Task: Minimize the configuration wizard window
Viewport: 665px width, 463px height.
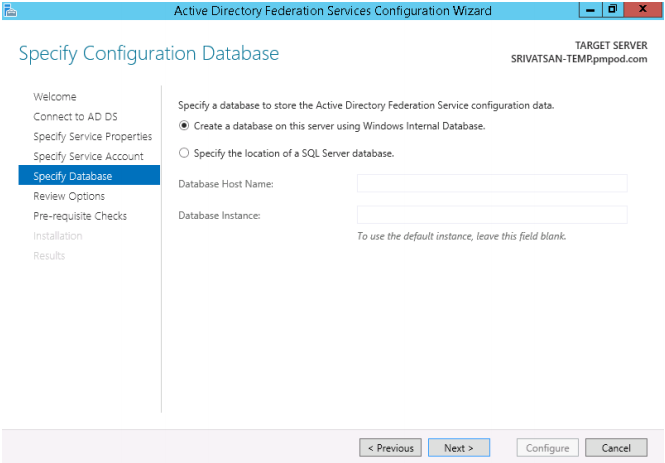Action: point(590,9)
